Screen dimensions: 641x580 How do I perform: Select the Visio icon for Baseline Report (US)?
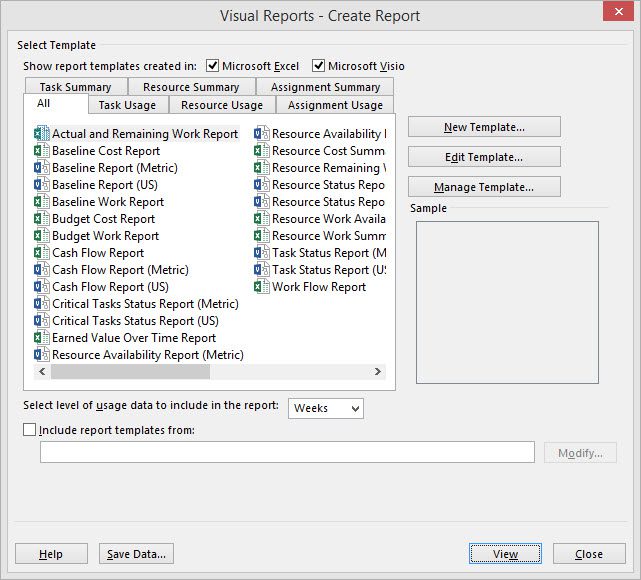(42, 185)
